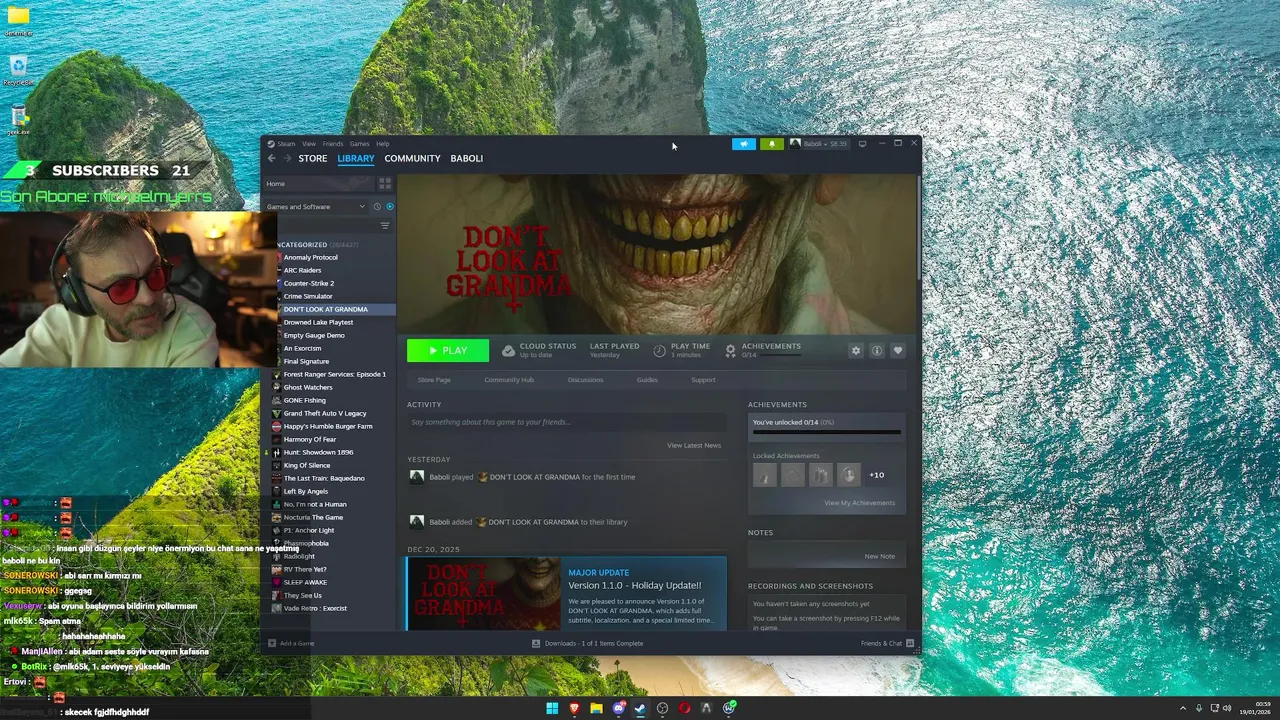The image size is (1280, 720).
Task: Click first locked achievement icon
Action: pyautogui.click(x=764, y=475)
